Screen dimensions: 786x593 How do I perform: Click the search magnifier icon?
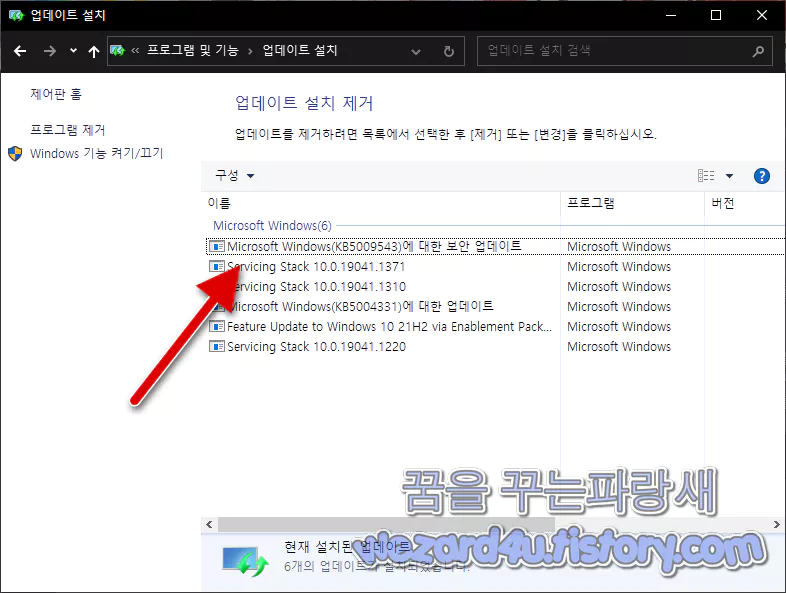[758, 51]
